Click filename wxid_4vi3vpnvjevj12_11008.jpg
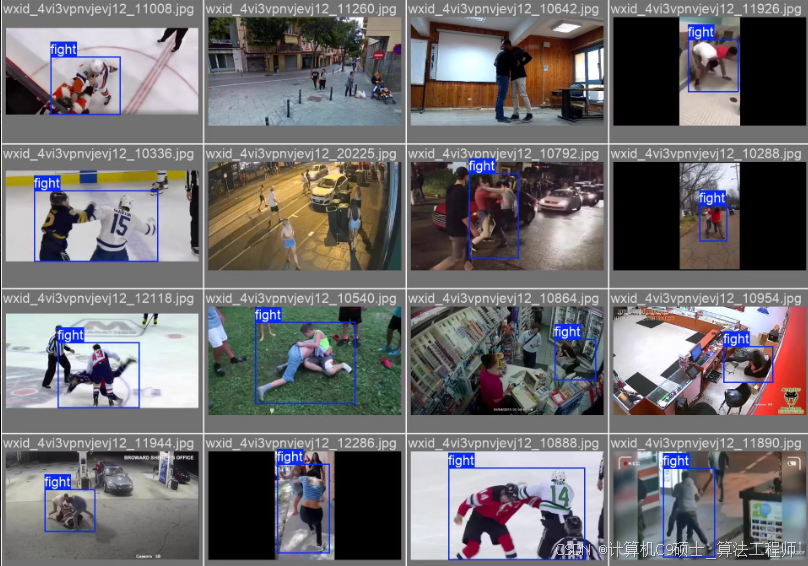The image size is (808, 566). point(98,9)
